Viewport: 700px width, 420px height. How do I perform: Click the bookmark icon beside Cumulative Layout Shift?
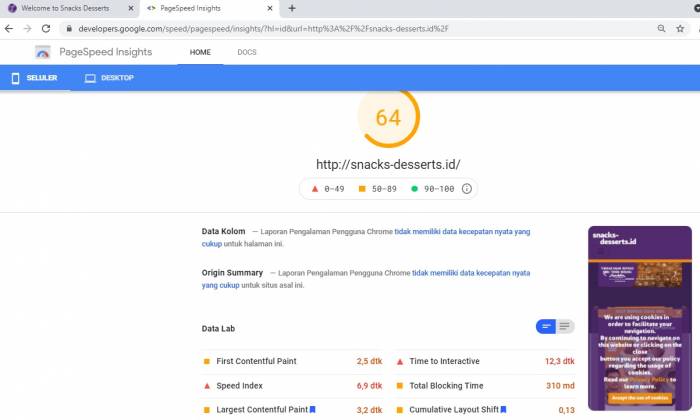(x=503, y=409)
